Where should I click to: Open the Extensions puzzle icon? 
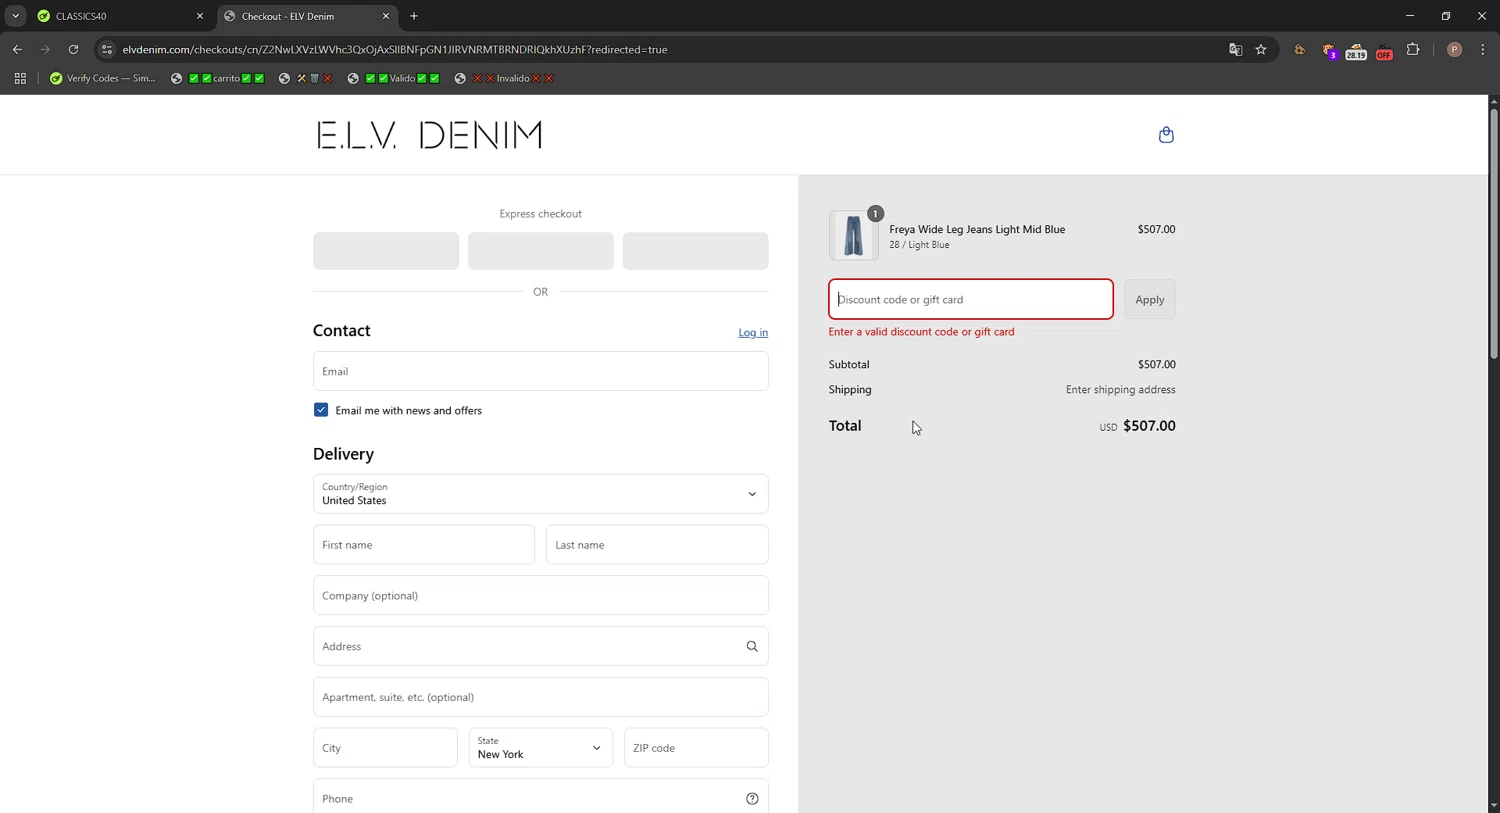[x=1413, y=49]
